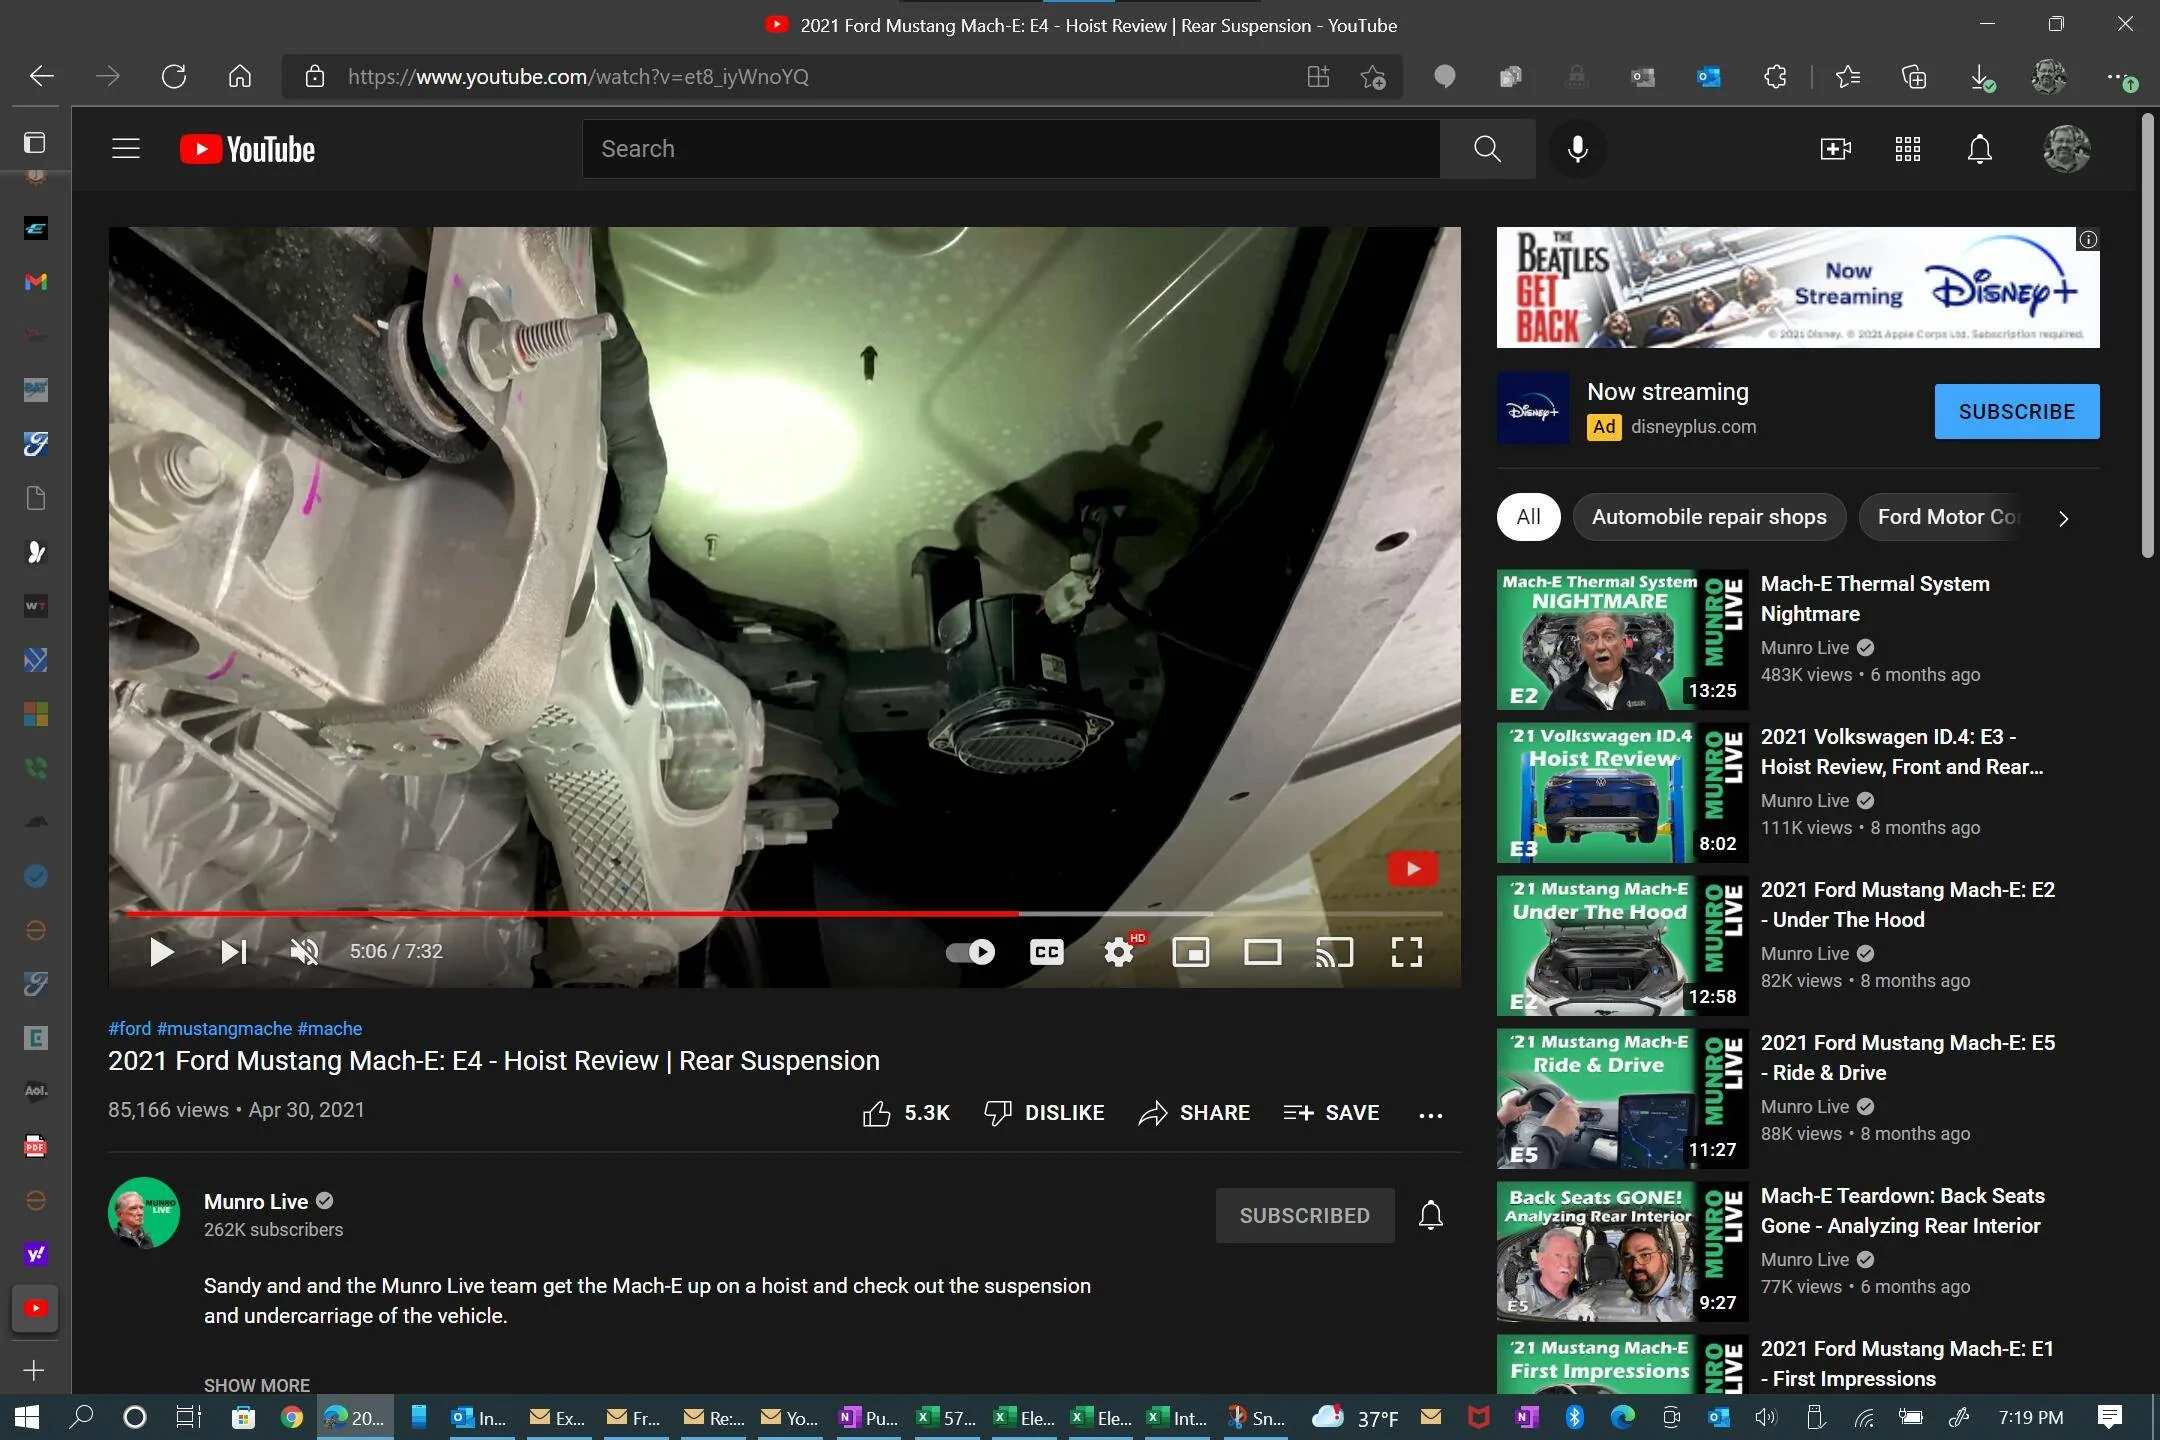The image size is (2160, 1440).
Task: Open Volkswagen ID.4 E3 Hoist Review title
Action: pyautogui.click(x=1902, y=752)
